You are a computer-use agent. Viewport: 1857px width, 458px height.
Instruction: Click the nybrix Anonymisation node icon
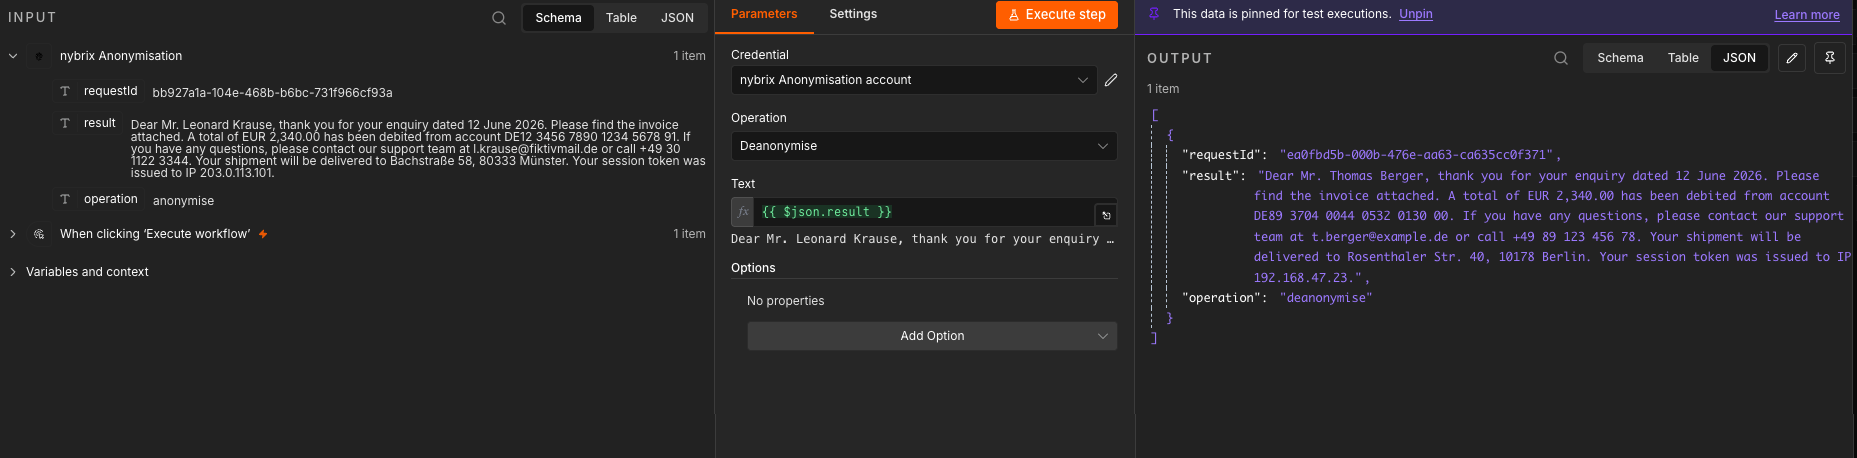(x=39, y=56)
